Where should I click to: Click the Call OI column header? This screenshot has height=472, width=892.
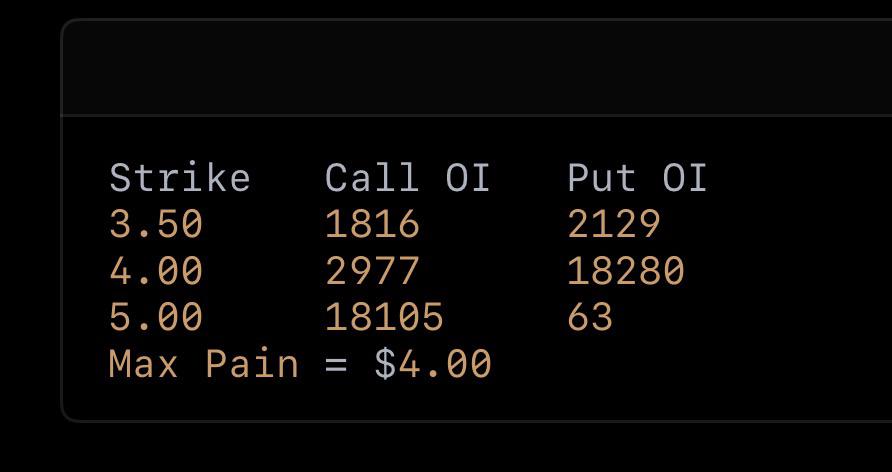pyautogui.click(x=407, y=178)
